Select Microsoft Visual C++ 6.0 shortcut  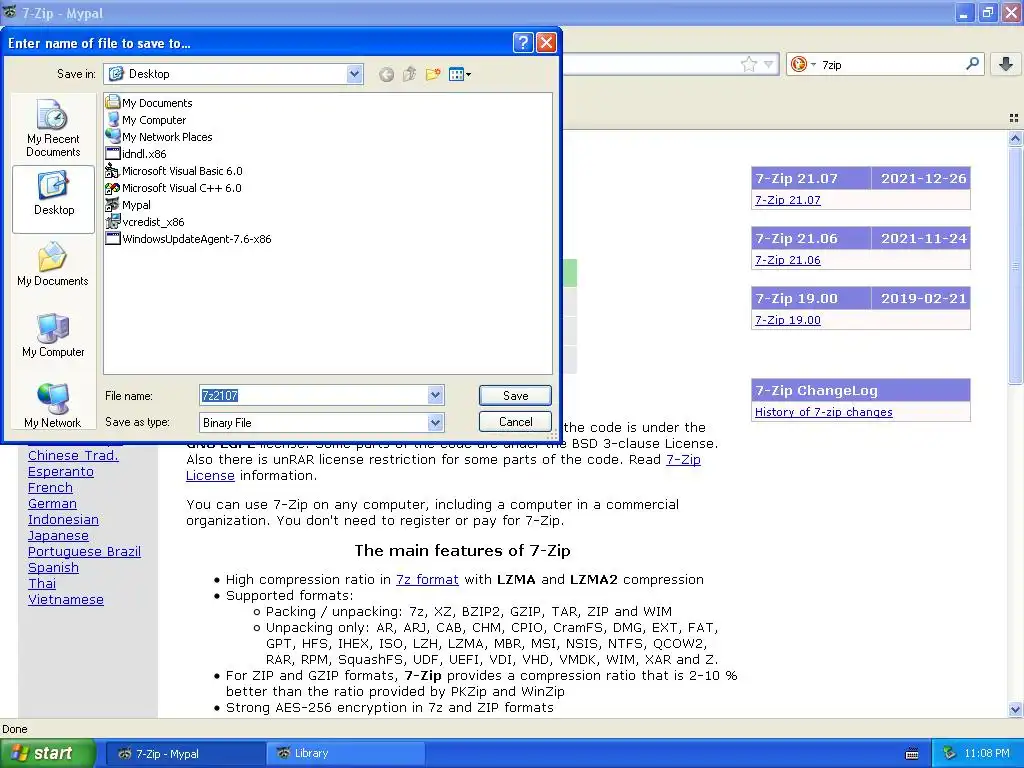pyautogui.click(x=173, y=187)
